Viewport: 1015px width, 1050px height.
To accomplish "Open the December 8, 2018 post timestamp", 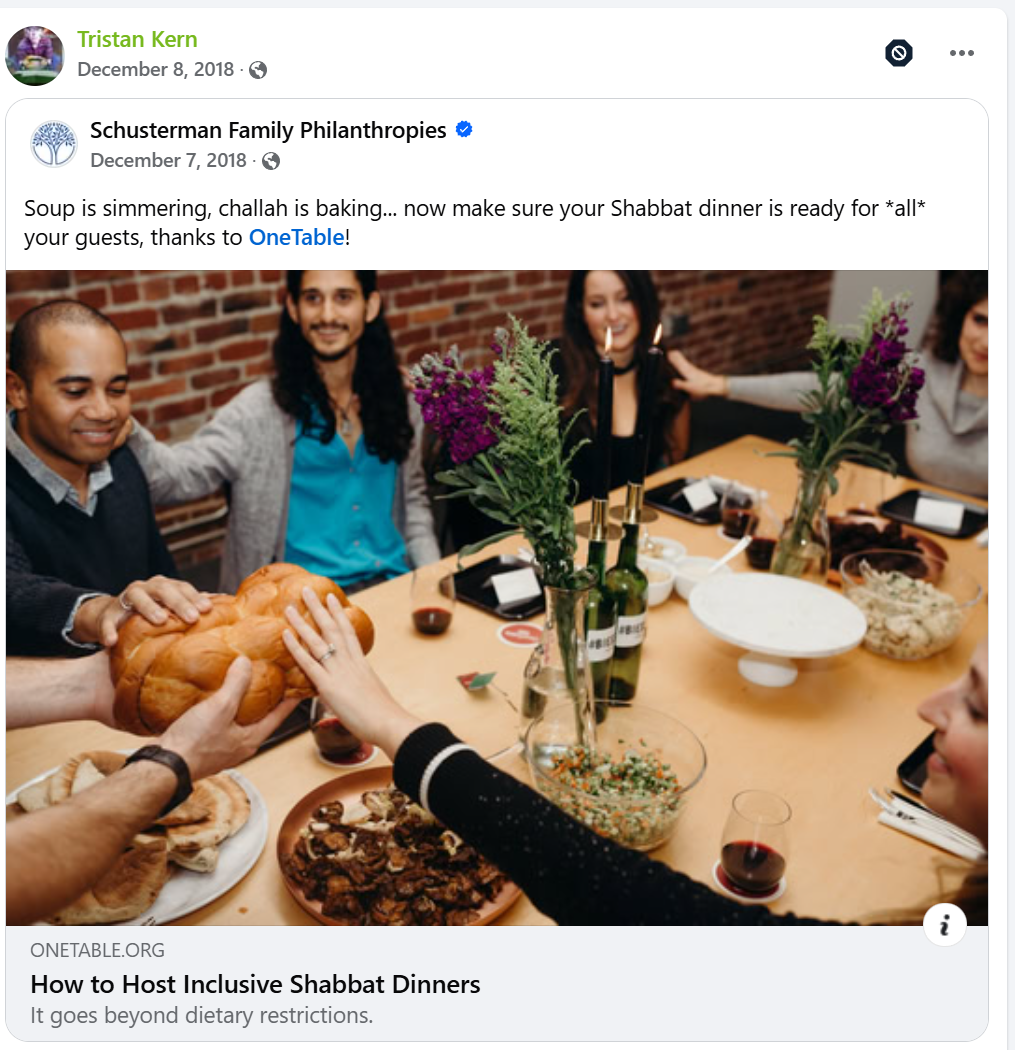I will (155, 70).
